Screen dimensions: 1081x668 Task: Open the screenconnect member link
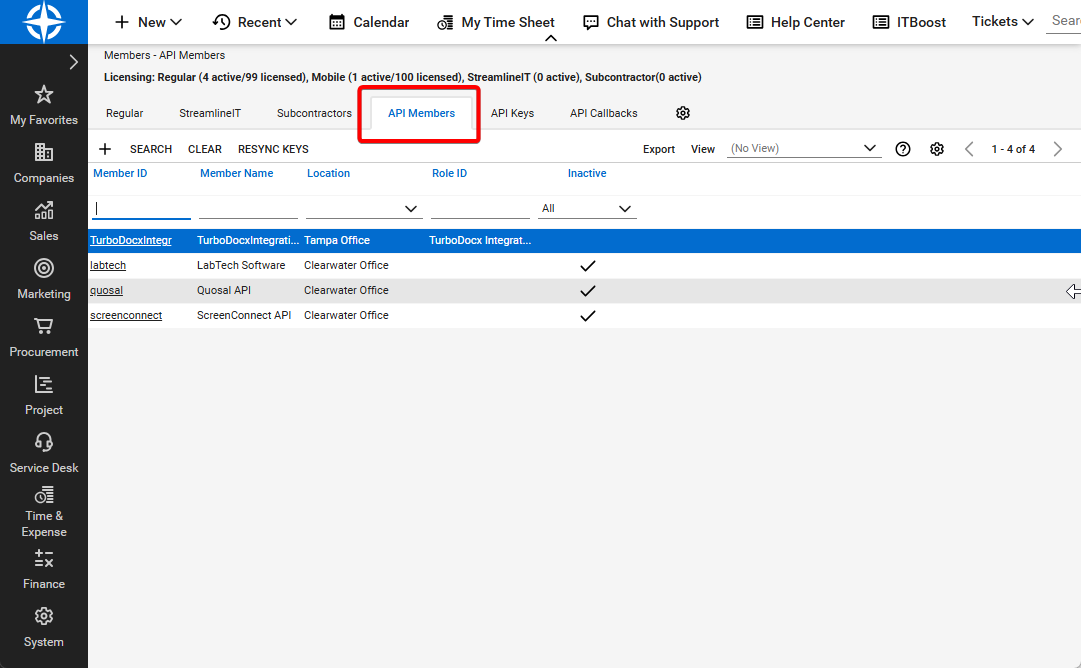click(126, 315)
